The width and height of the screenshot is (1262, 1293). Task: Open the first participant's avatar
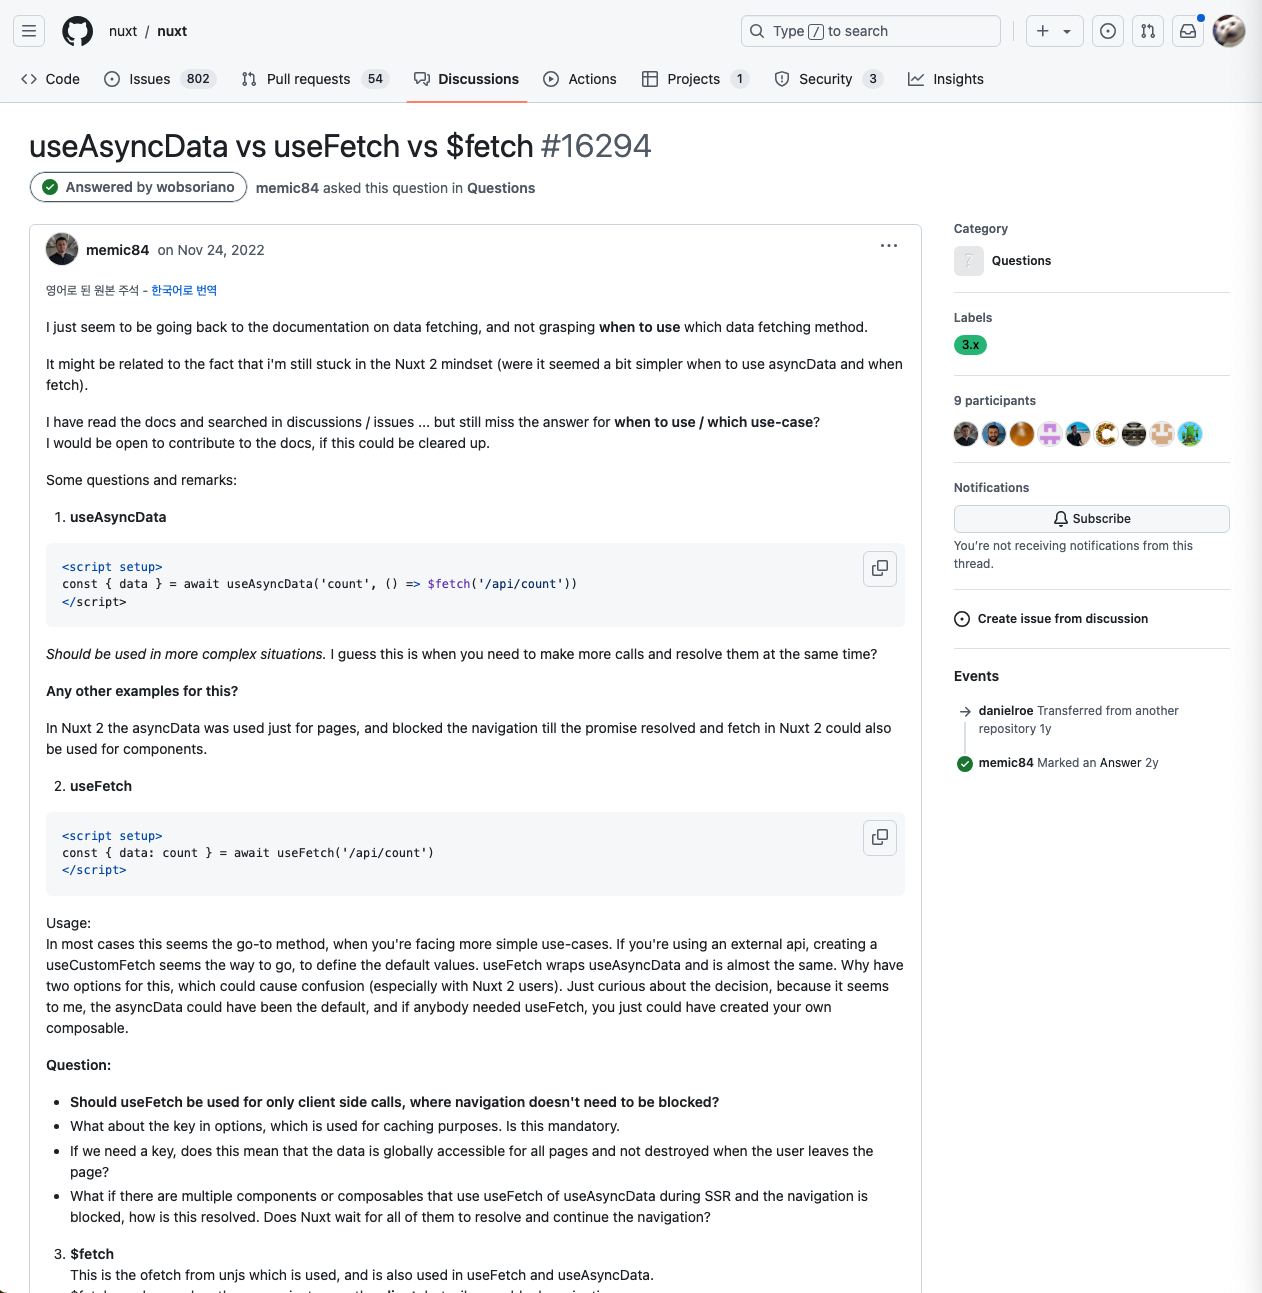[x=966, y=434]
